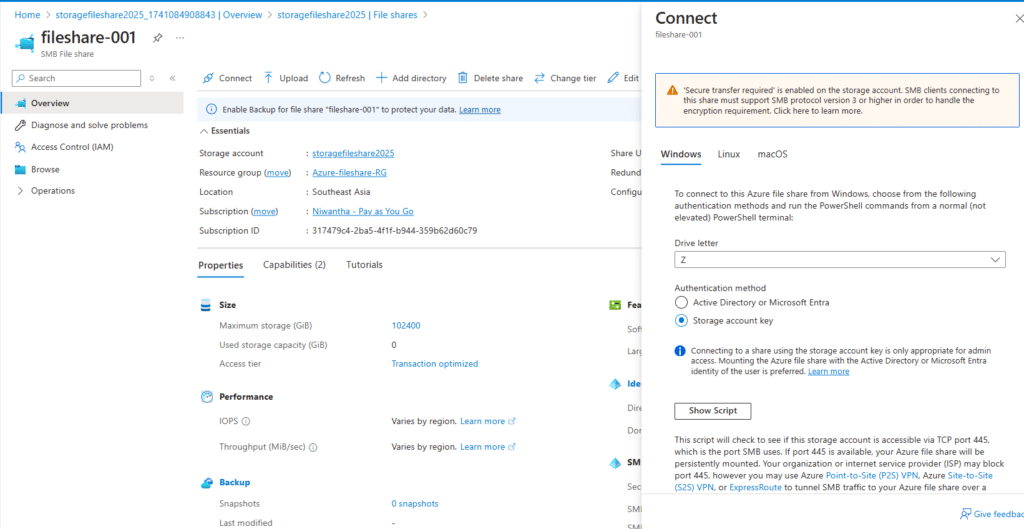Pin fileshare-001 using the pin icon

pos(157,38)
